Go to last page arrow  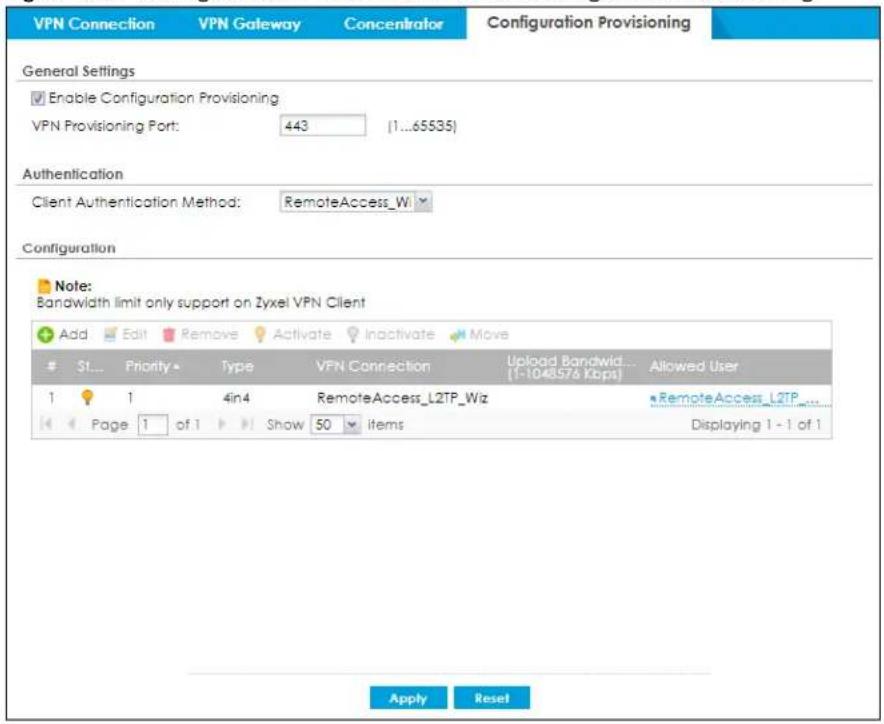[247, 424]
